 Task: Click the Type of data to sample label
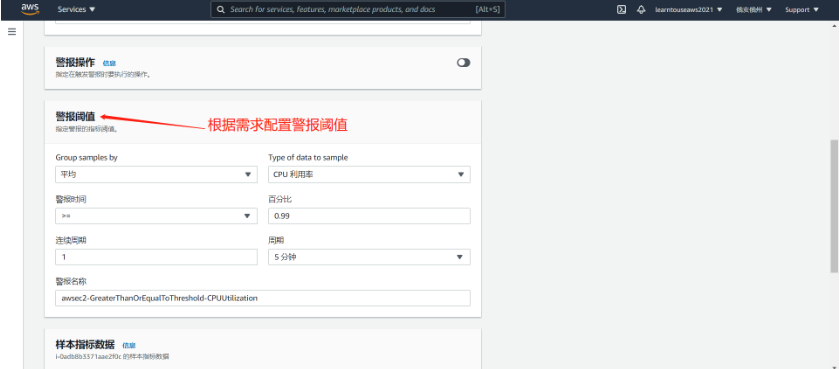[308, 158]
